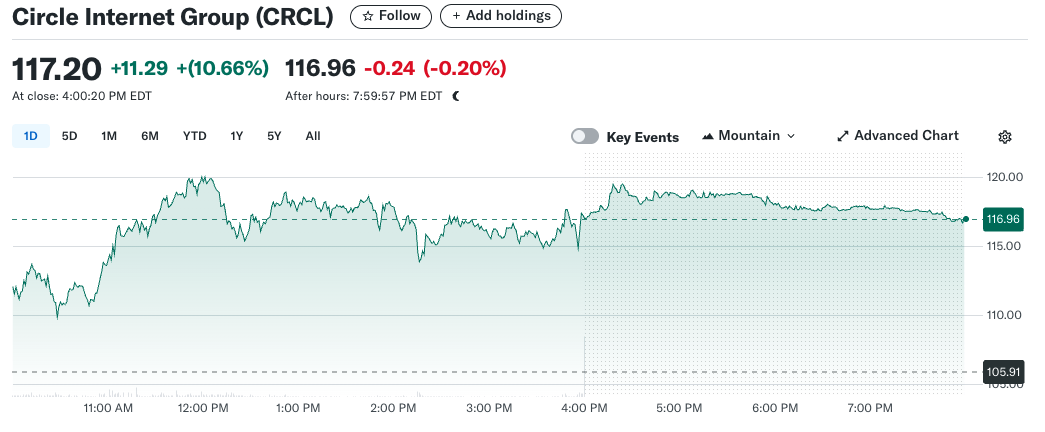Viewport: 1045px width, 432px height.
Task: Switch chart to 1Y range
Action: pyautogui.click(x=236, y=136)
